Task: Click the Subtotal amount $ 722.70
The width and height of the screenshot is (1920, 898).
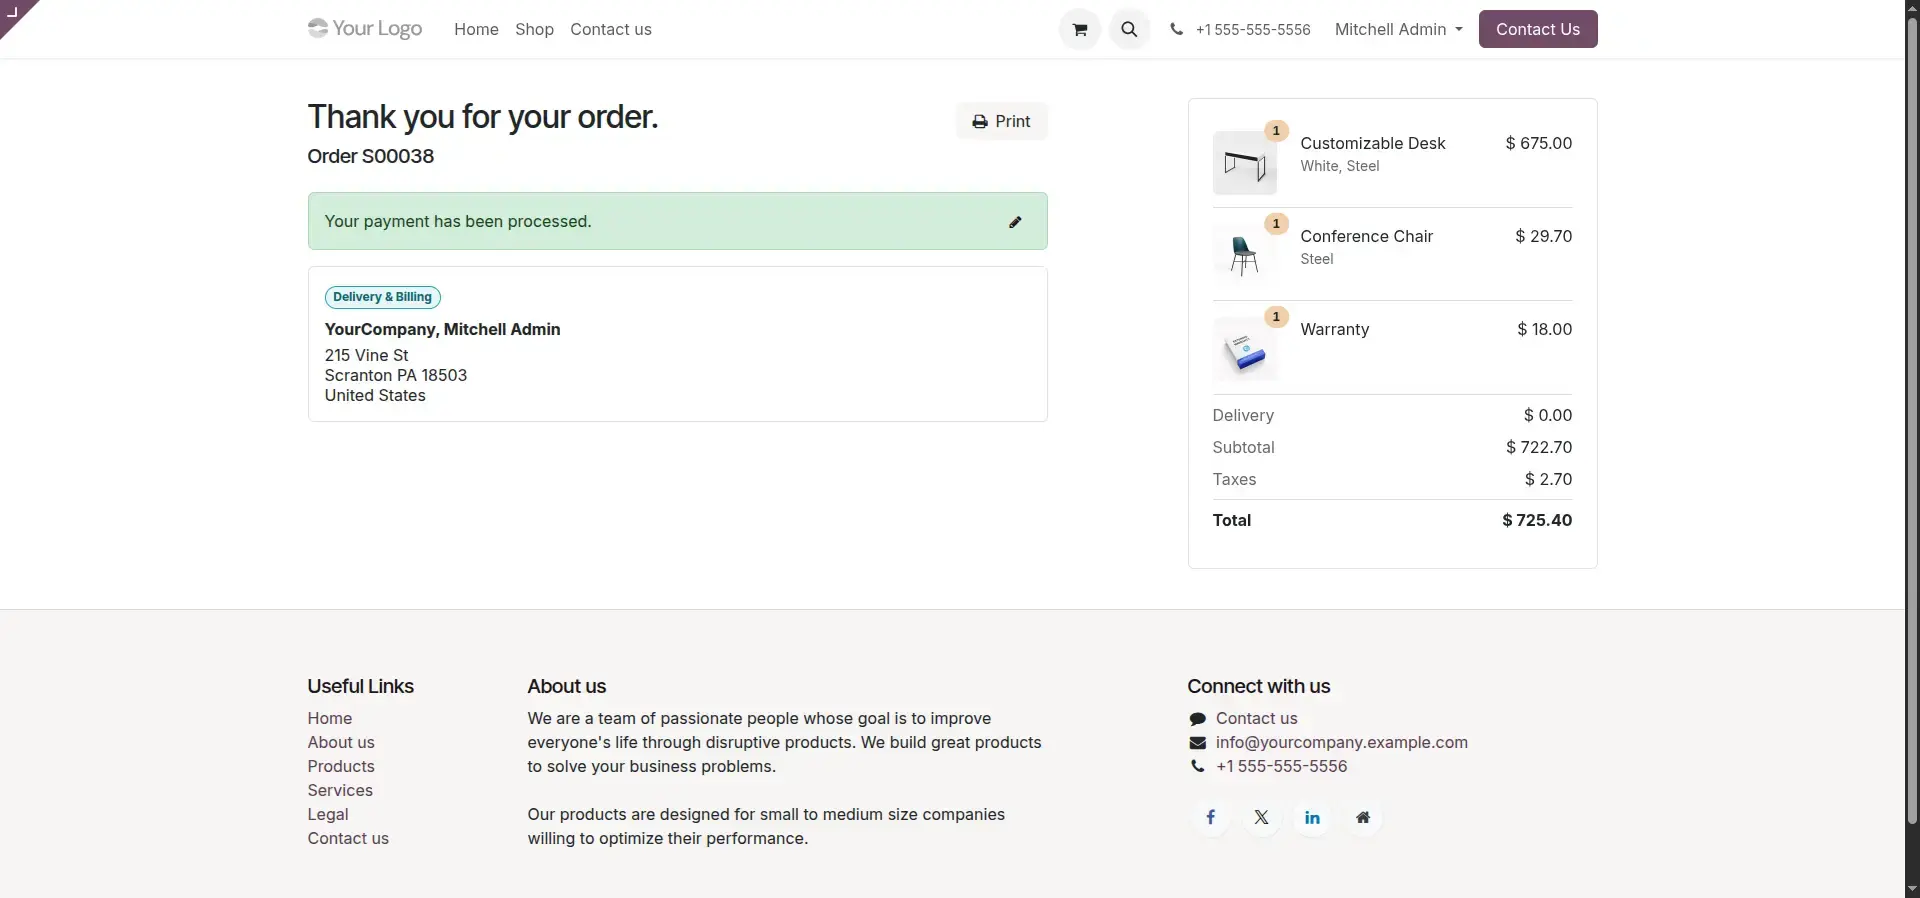Action: click(1539, 447)
